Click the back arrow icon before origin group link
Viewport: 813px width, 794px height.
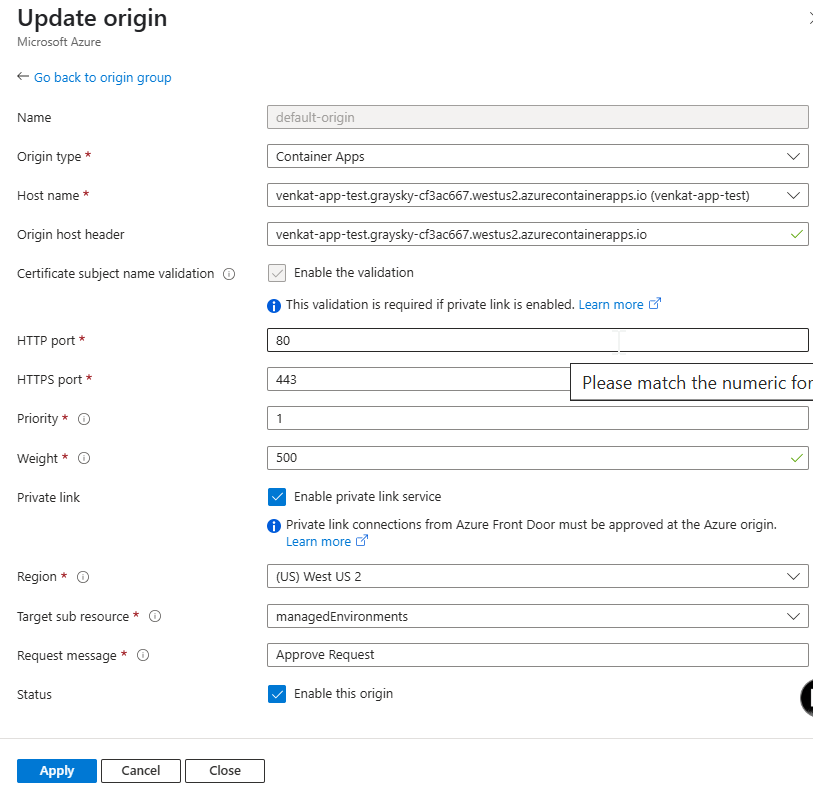tap(22, 77)
